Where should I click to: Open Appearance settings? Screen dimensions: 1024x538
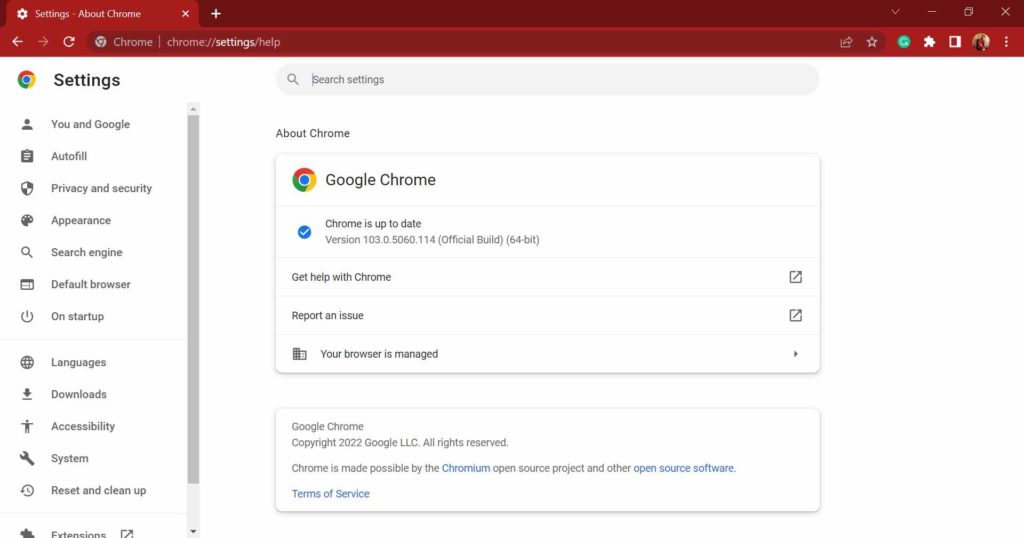(x=81, y=220)
